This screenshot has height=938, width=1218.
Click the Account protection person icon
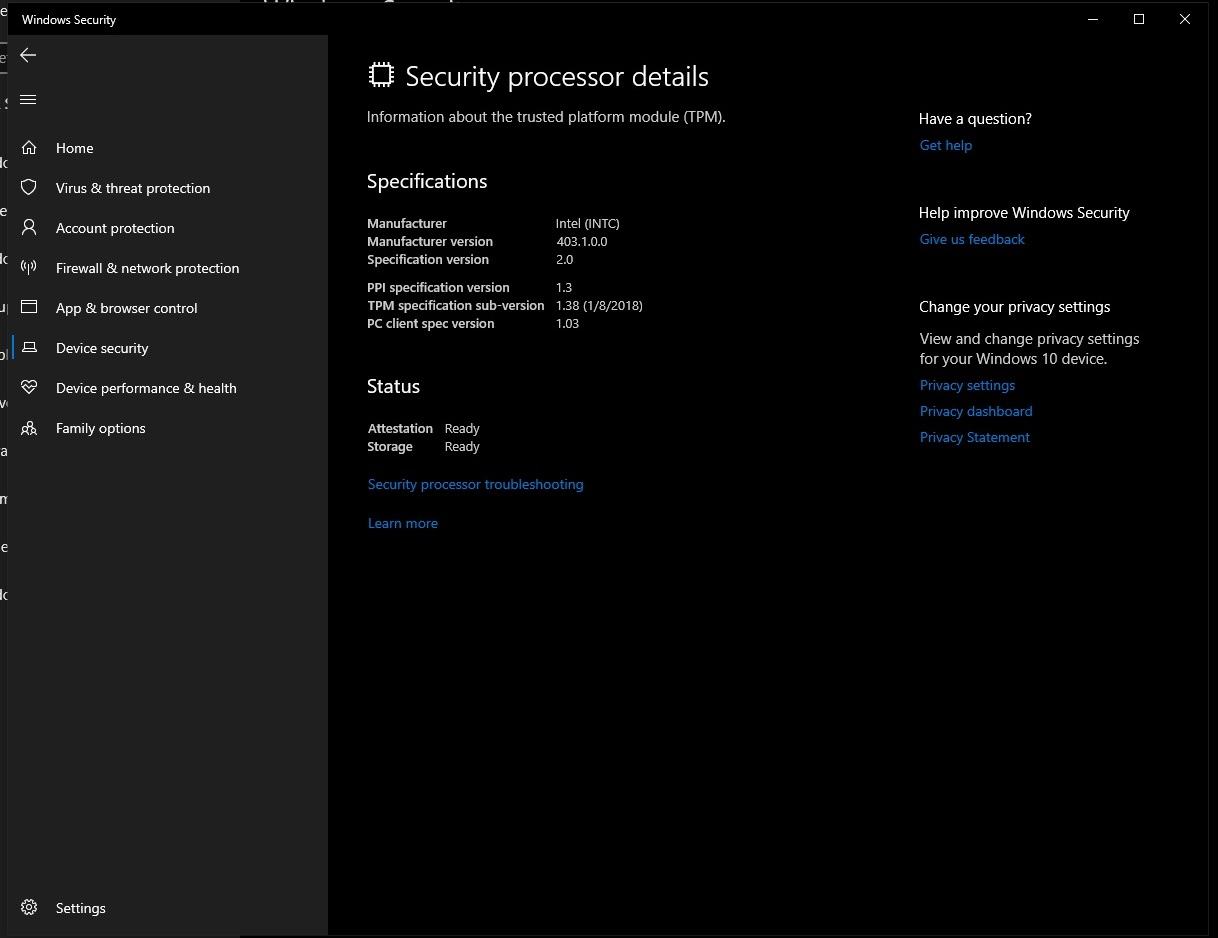tap(29, 227)
